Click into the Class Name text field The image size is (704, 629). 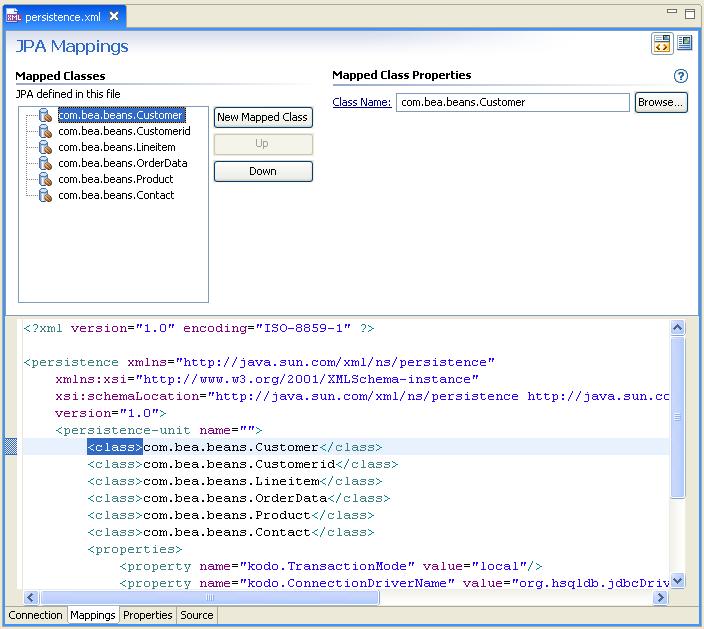click(x=512, y=102)
